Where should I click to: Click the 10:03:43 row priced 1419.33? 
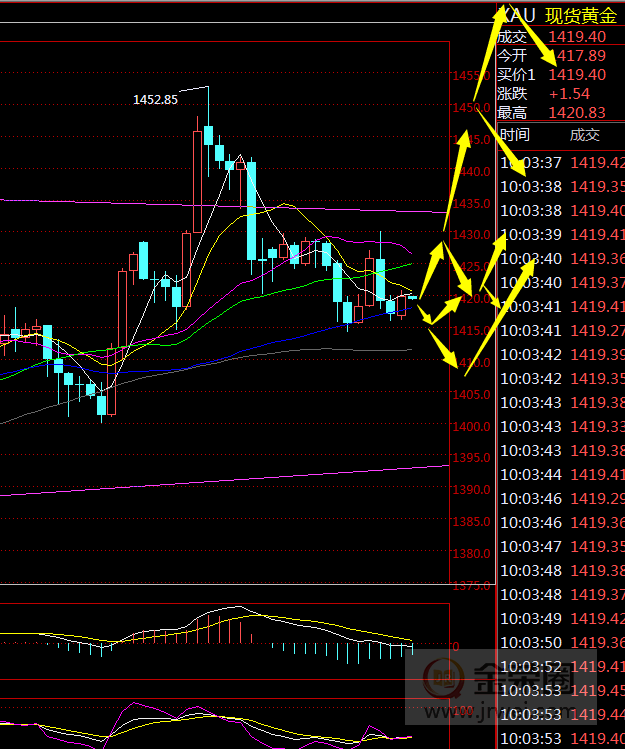pos(562,427)
